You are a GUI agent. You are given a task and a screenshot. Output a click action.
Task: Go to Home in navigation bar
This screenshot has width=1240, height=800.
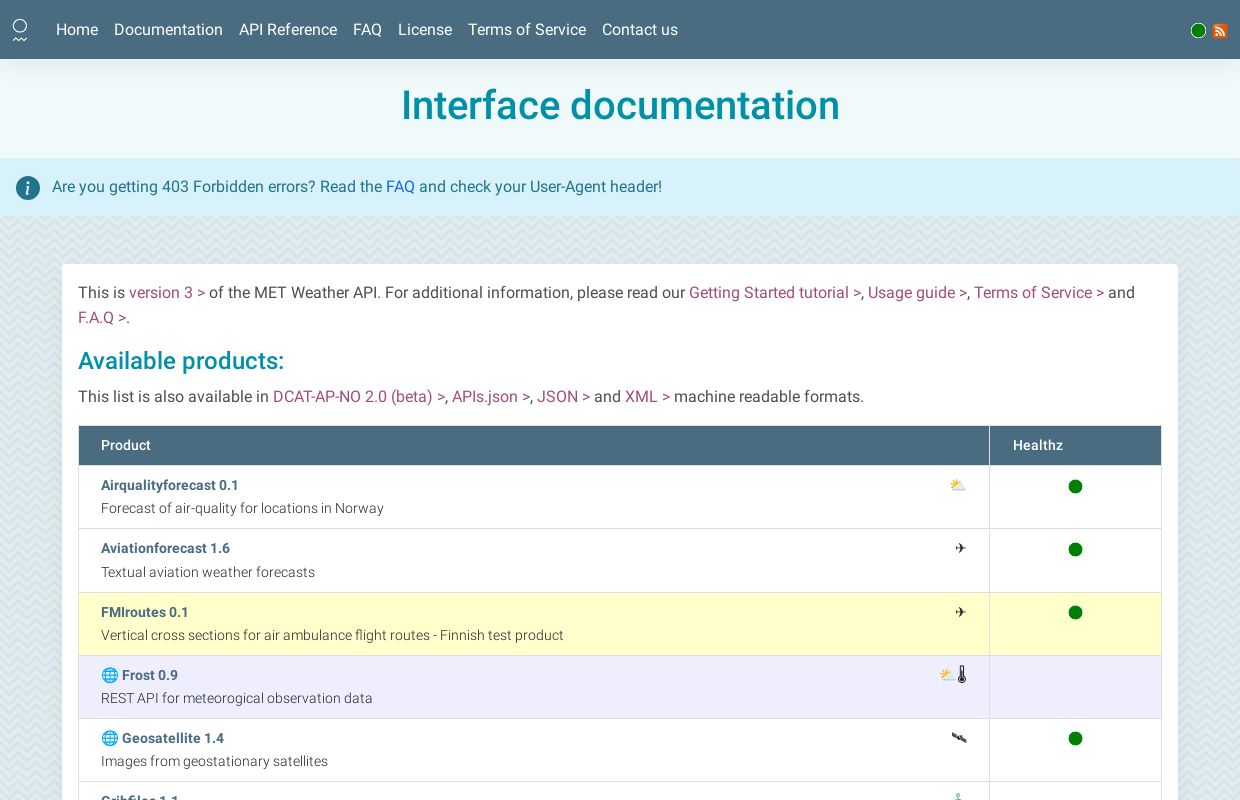77,30
